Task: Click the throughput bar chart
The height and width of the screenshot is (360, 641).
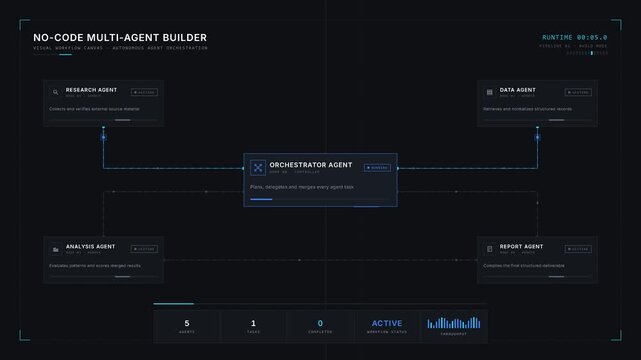Action: pyautogui.click(x=454, y=323)
